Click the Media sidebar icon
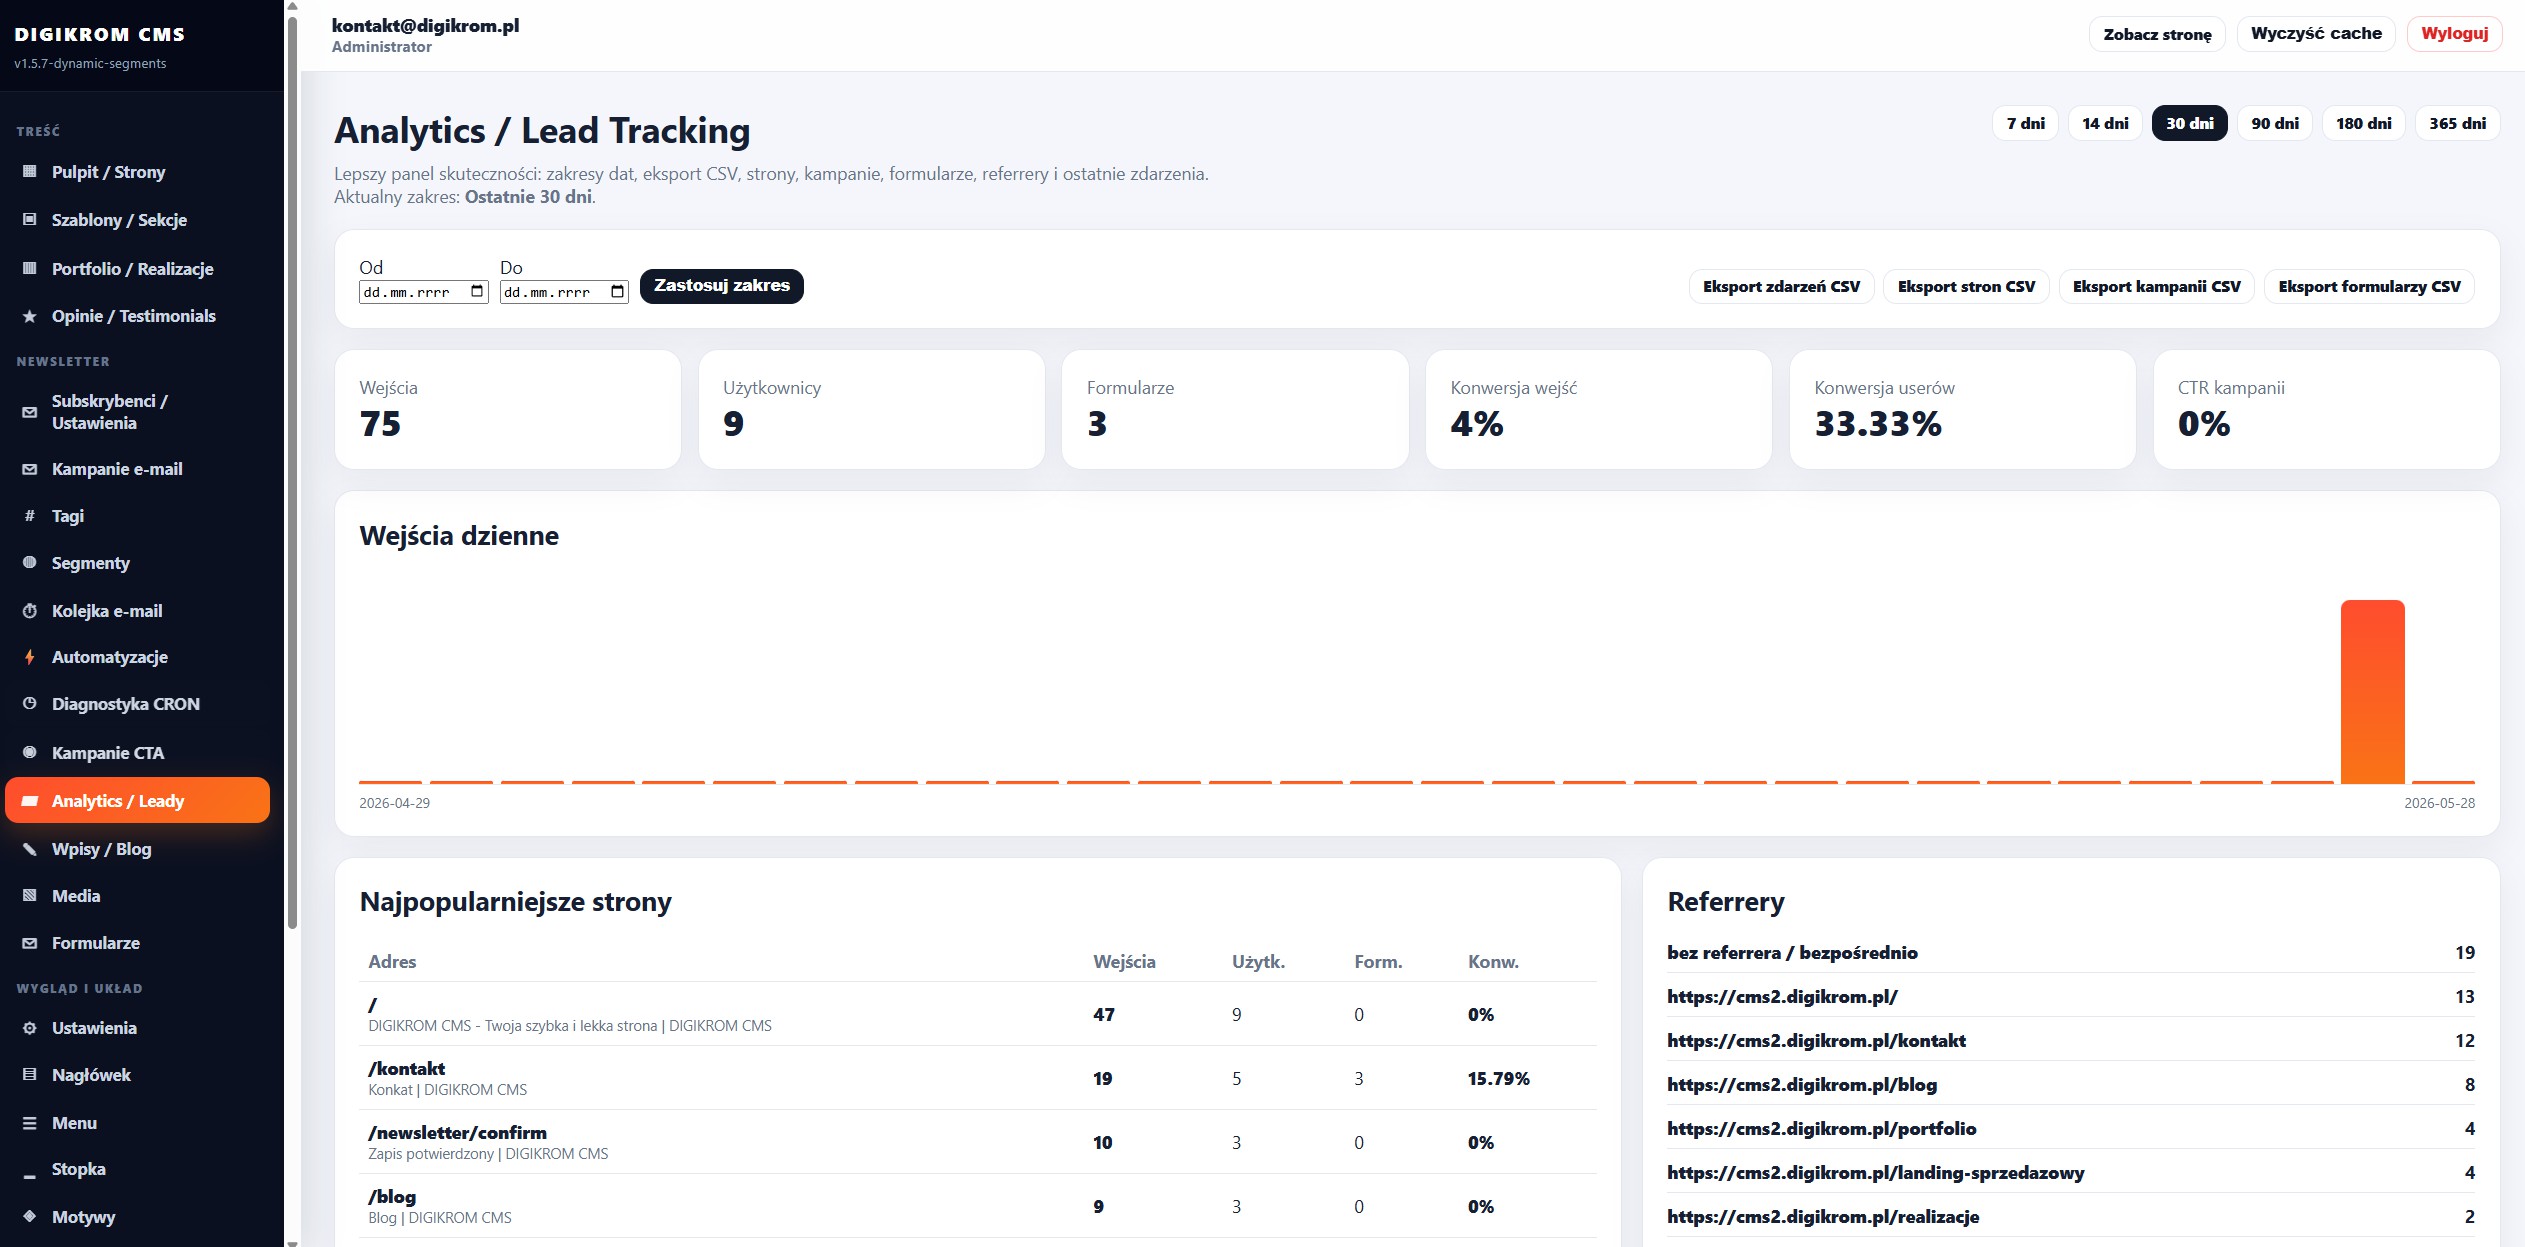Viewport: 2525px width, 1247px height. pyautogui.click(x=30, y=896)
